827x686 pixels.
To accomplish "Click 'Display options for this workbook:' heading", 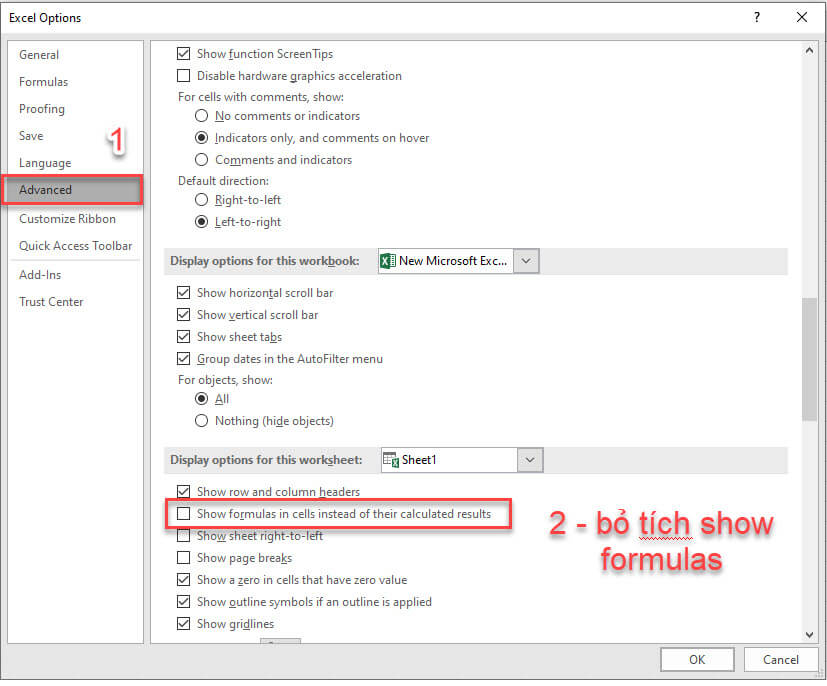I will (265, 261).
